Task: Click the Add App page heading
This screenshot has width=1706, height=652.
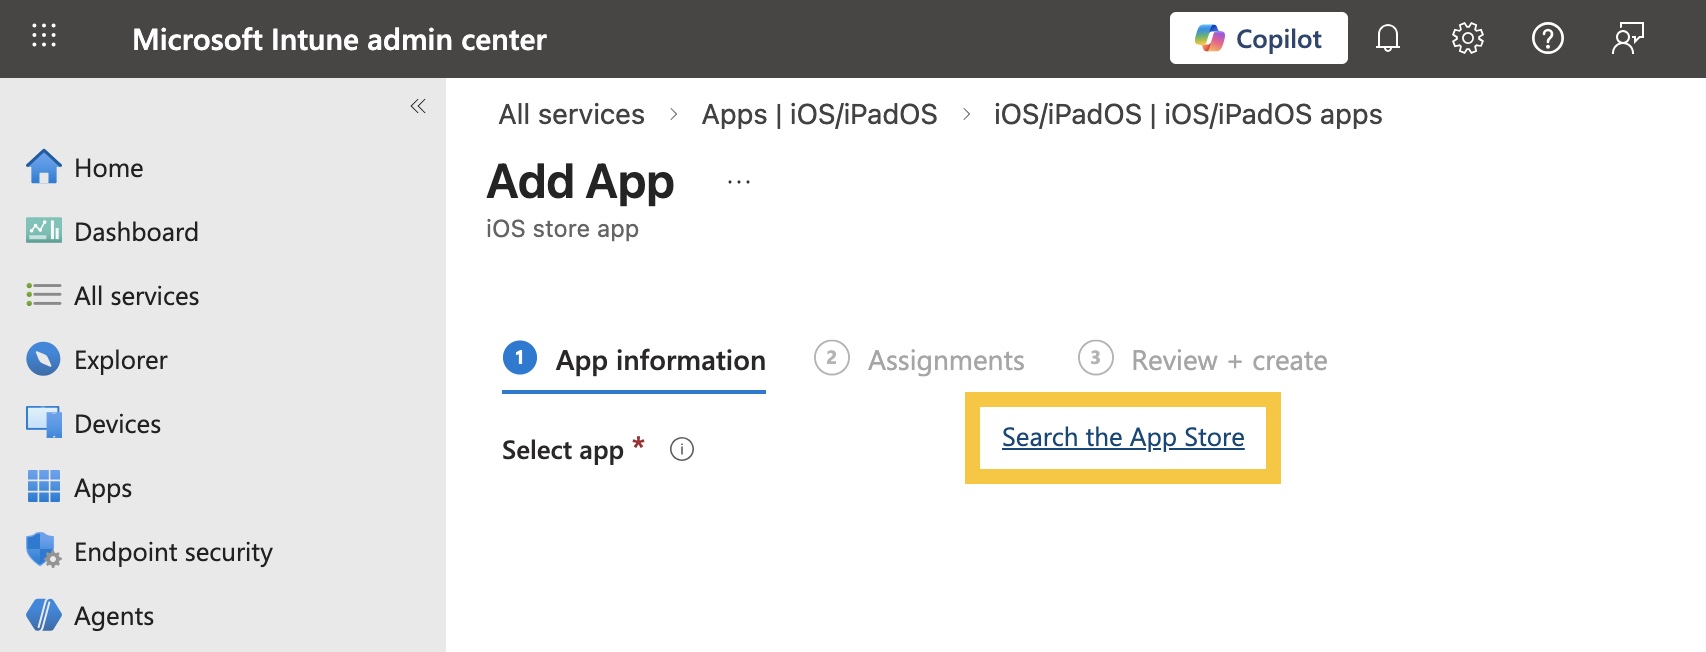Action: pos(580,182)
